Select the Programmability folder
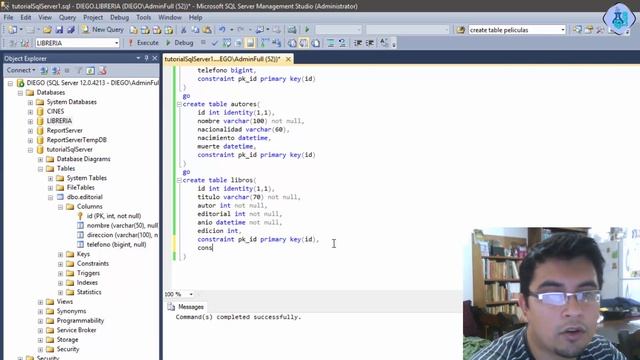Viewport: 640px width, 360px height. tap(80, 320)
